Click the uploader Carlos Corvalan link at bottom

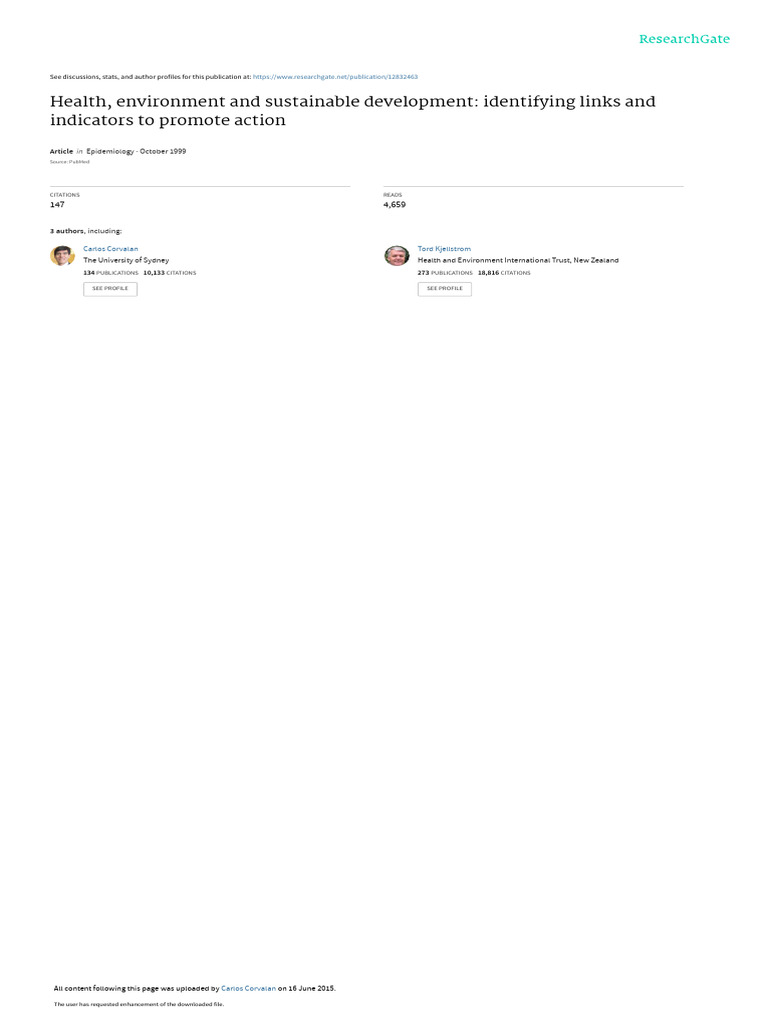click(248, 988)
